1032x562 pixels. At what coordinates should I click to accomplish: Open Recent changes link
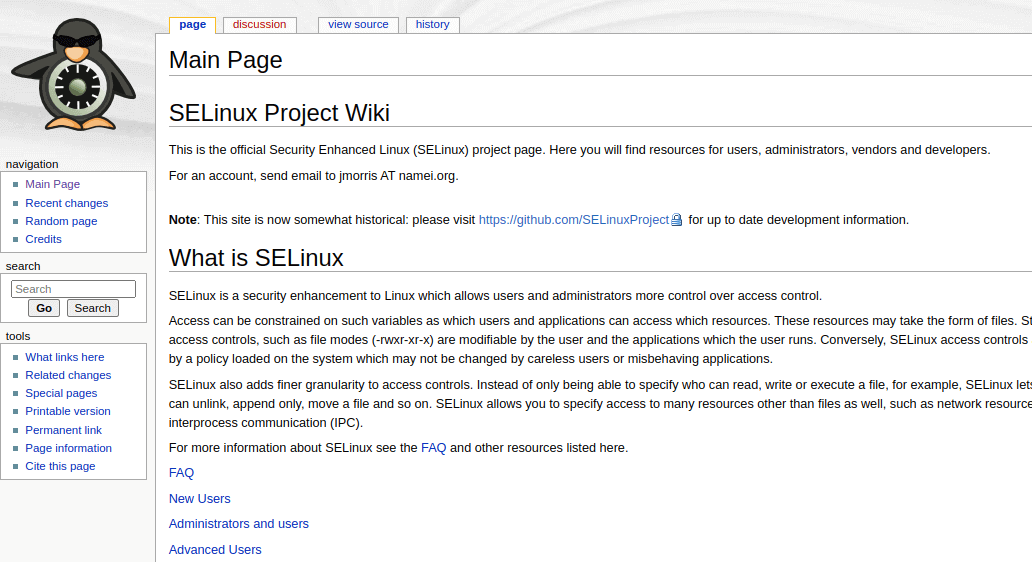click(x=66, y=203)
